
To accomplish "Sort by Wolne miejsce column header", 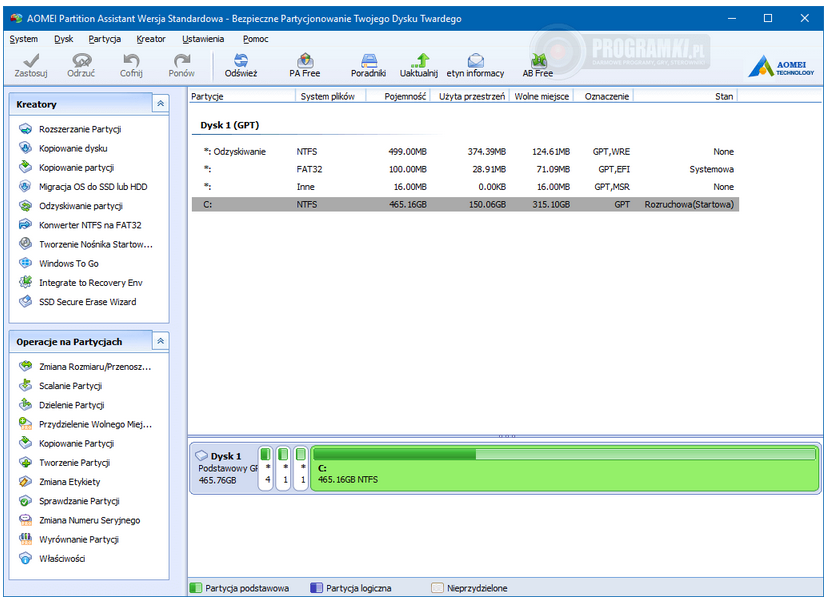I will pyautogui.click(x=541, y=96).
